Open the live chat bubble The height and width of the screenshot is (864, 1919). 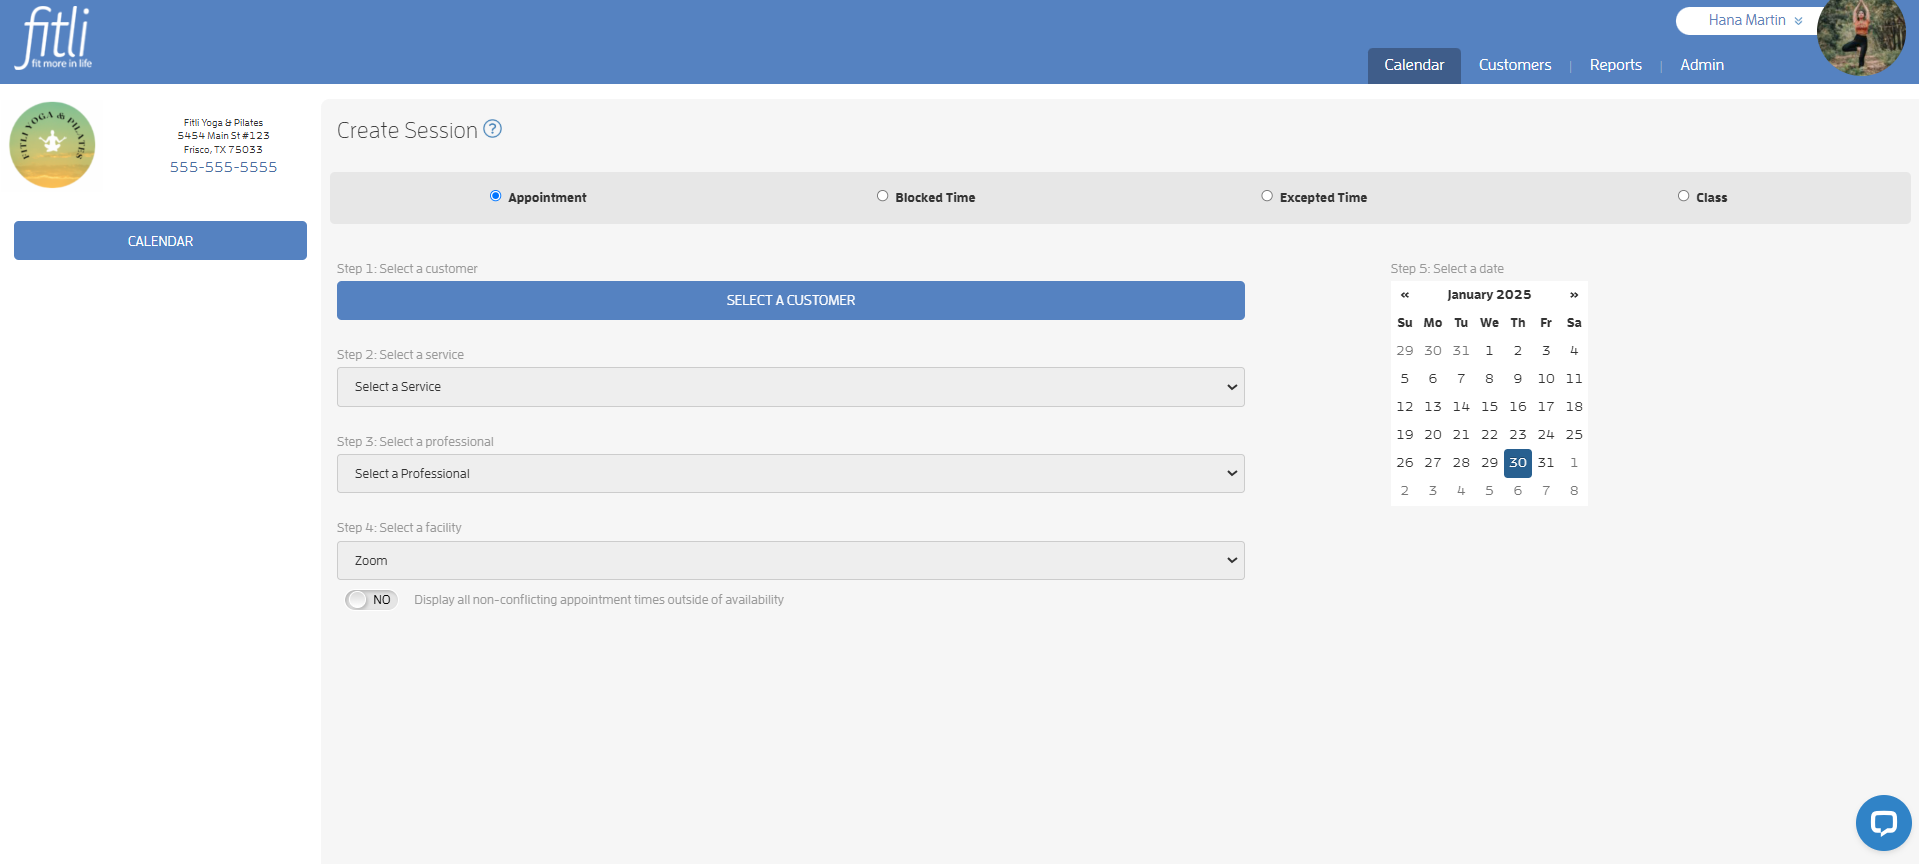pos(1883,823)
